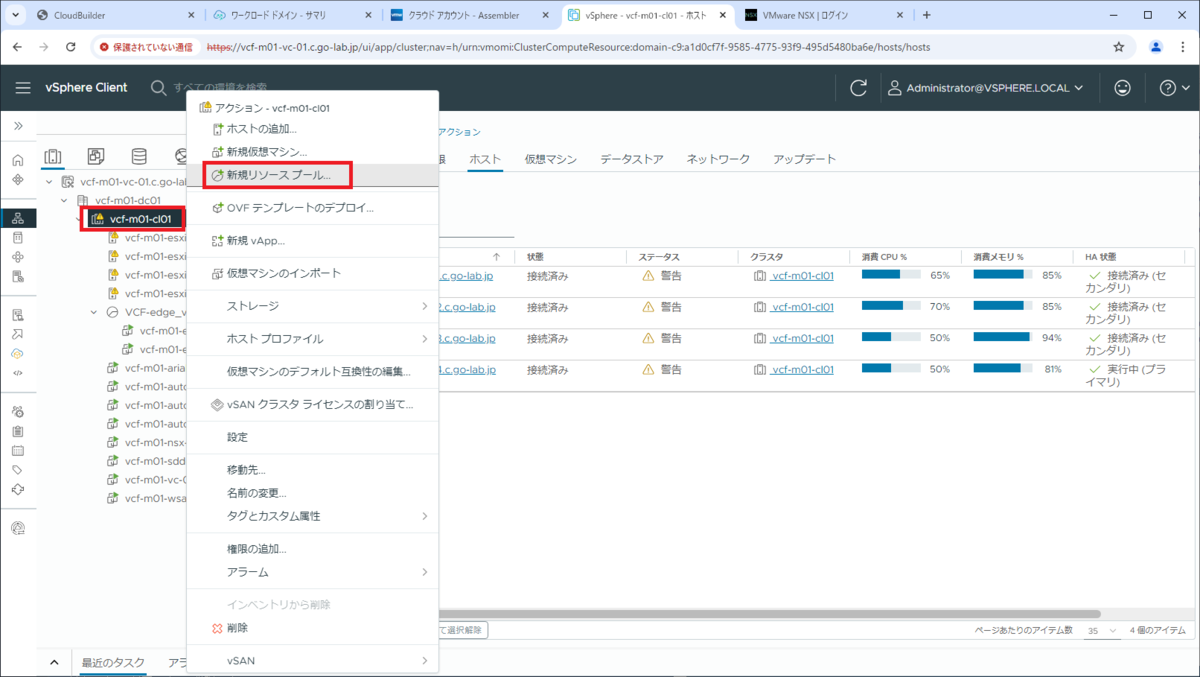Expand the Storage submenu
Screen dimensions: 1200x677
(313, 306)
